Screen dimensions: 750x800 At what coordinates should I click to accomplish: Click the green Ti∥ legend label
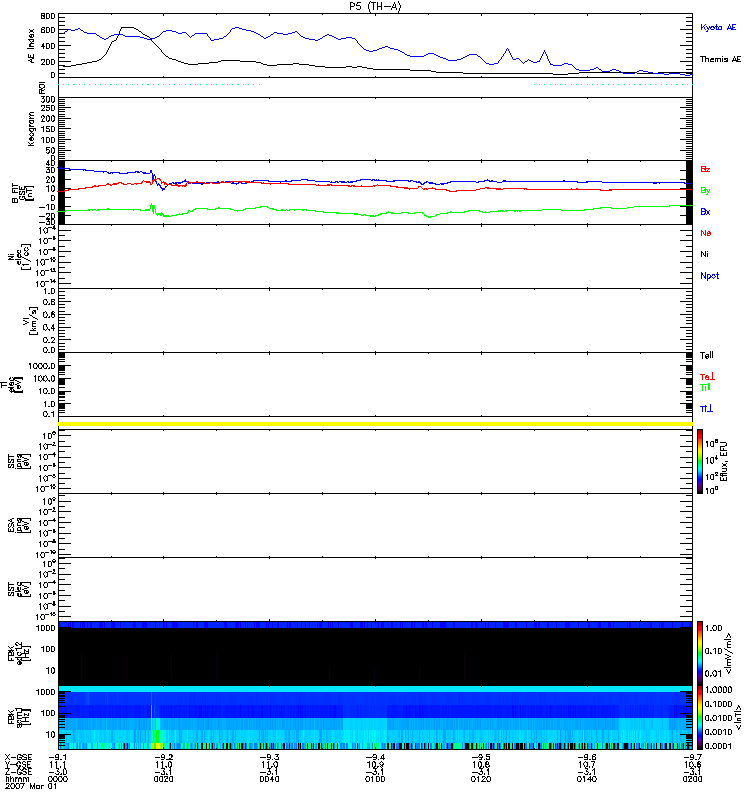[705, 387]
